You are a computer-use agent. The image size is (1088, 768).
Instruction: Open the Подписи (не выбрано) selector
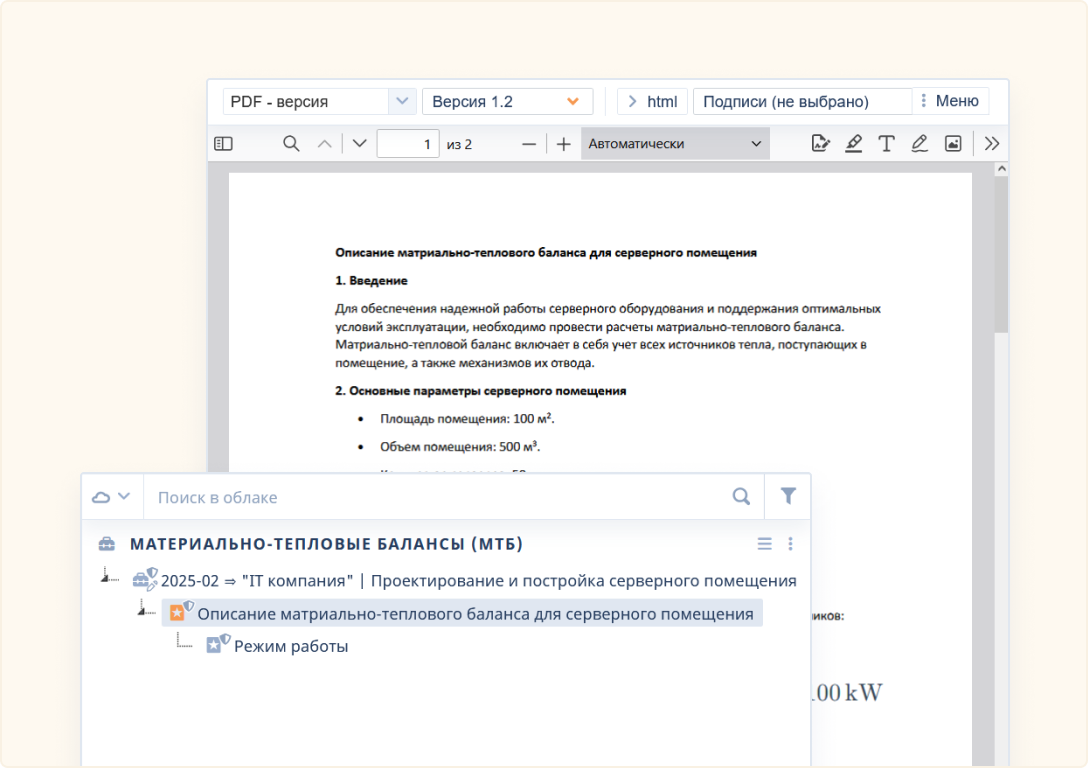[802, 101]
